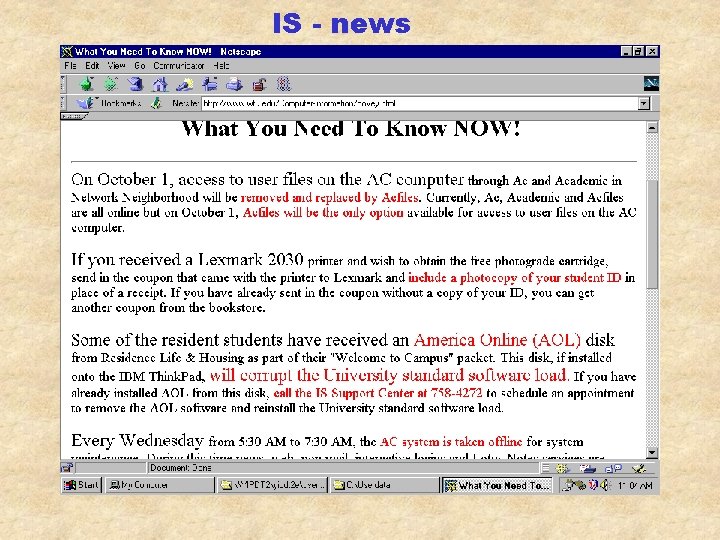Click the Netscape N logo animation
The image size is (720, 540).
click(651, 84)
